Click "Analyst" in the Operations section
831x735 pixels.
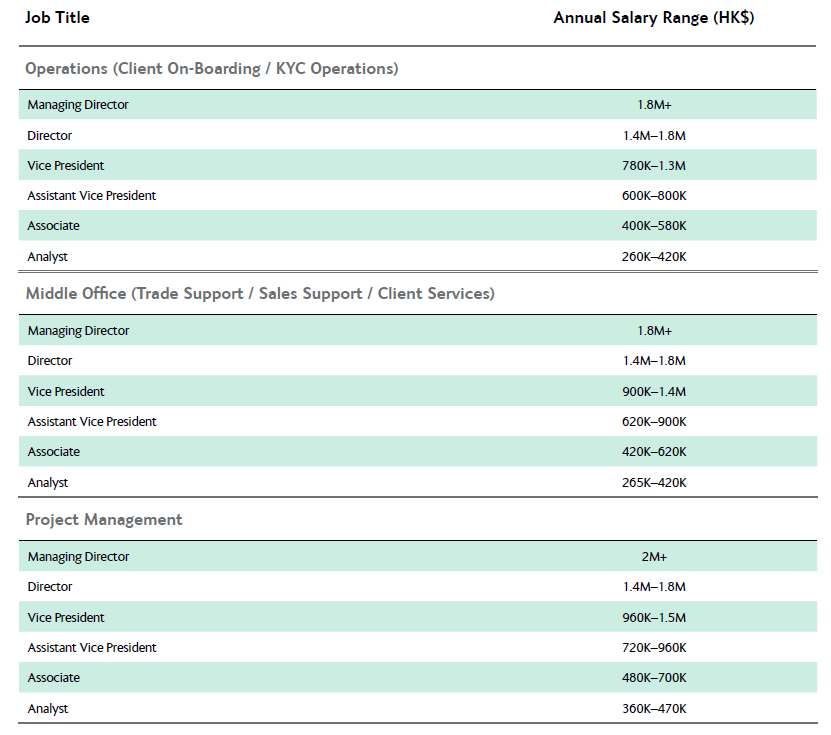point(48,257)
